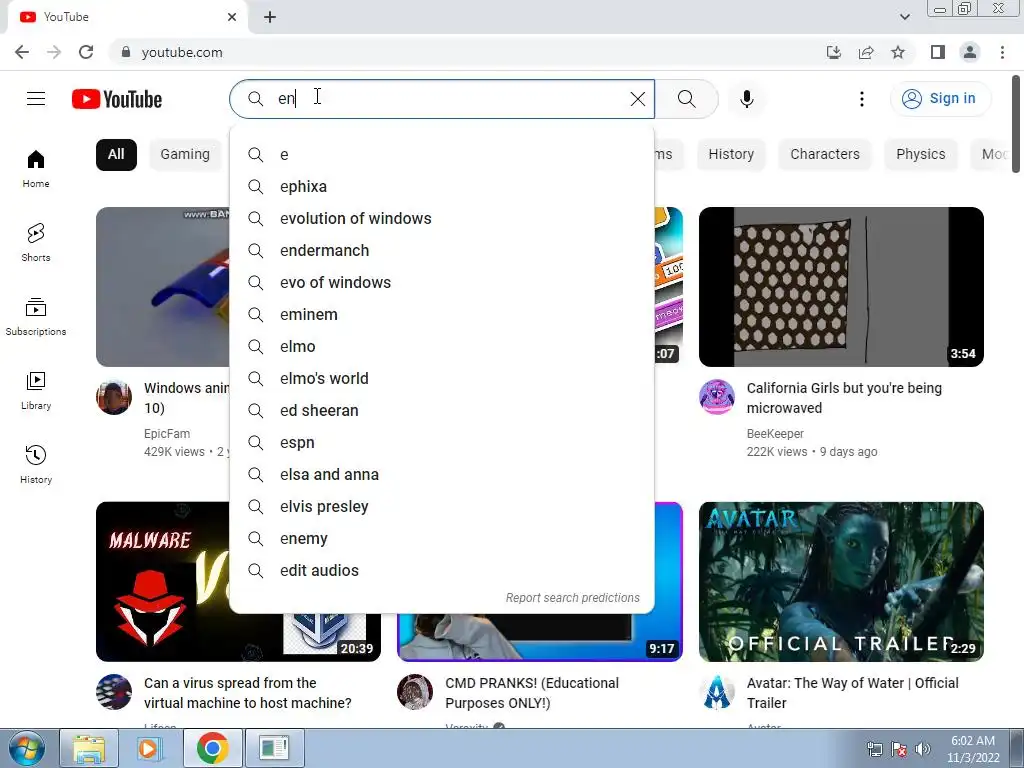The height and width of the screenshot is (768, 1024).
Task: Open the EpicFam channel avatar
Action: point(114,396)
